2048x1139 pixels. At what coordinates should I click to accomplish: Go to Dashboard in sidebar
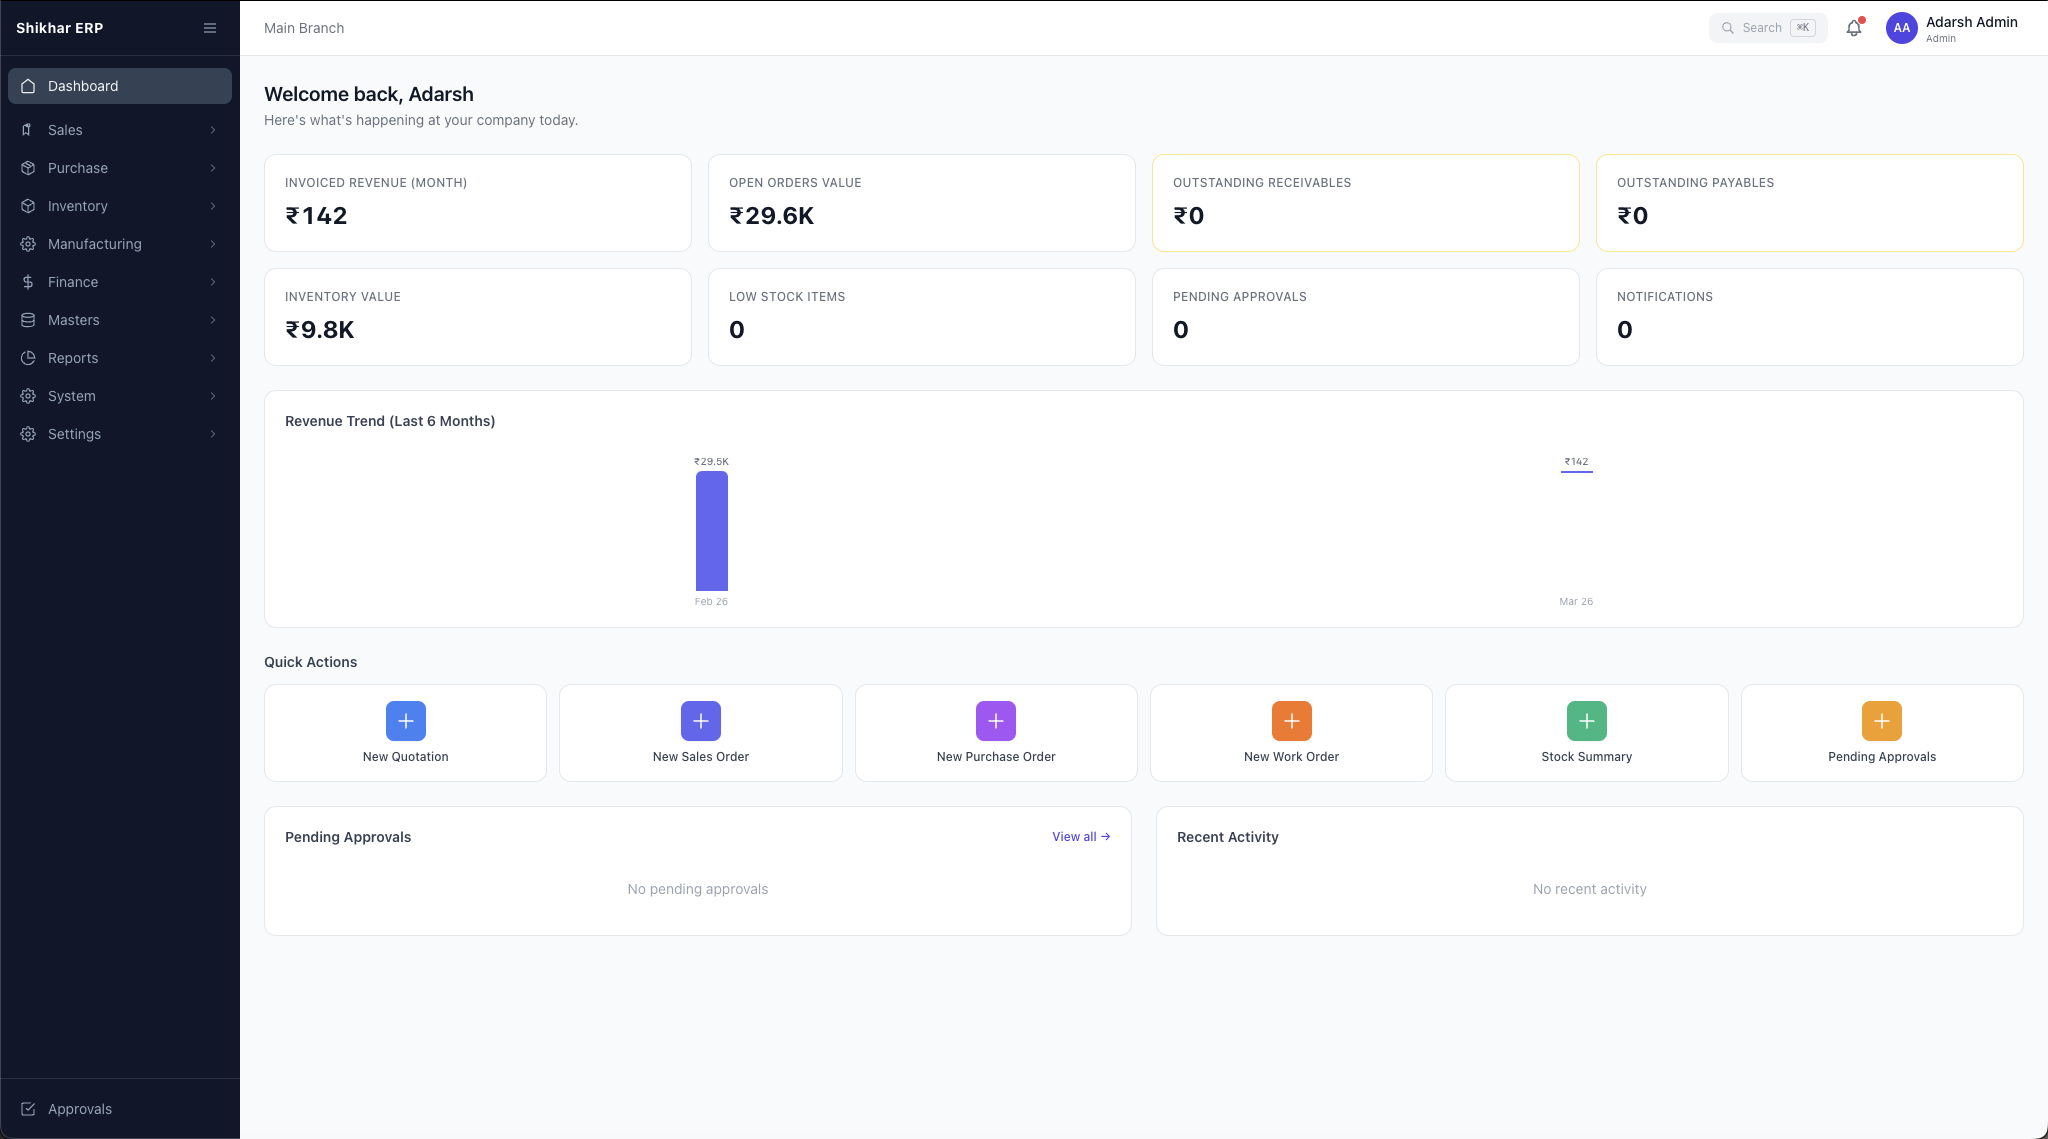[x=120, y=86]
